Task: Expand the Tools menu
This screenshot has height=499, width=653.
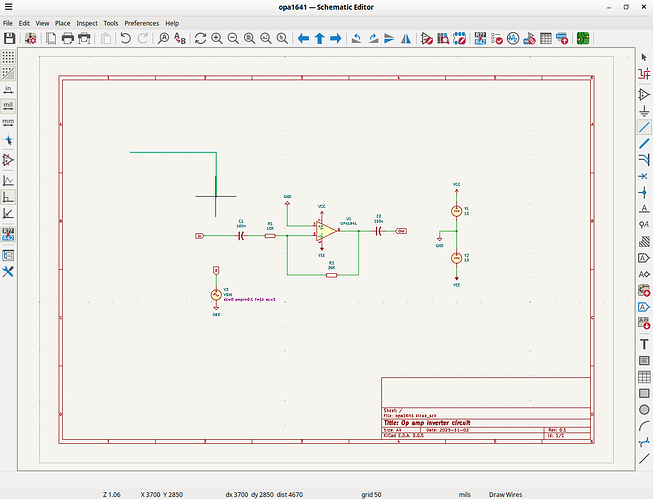Action: click(110, 22)
